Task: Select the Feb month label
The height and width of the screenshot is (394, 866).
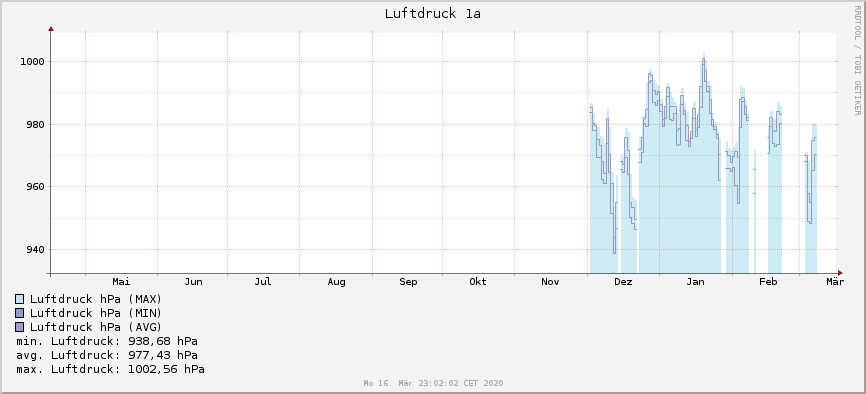Action: click(768, 282)
